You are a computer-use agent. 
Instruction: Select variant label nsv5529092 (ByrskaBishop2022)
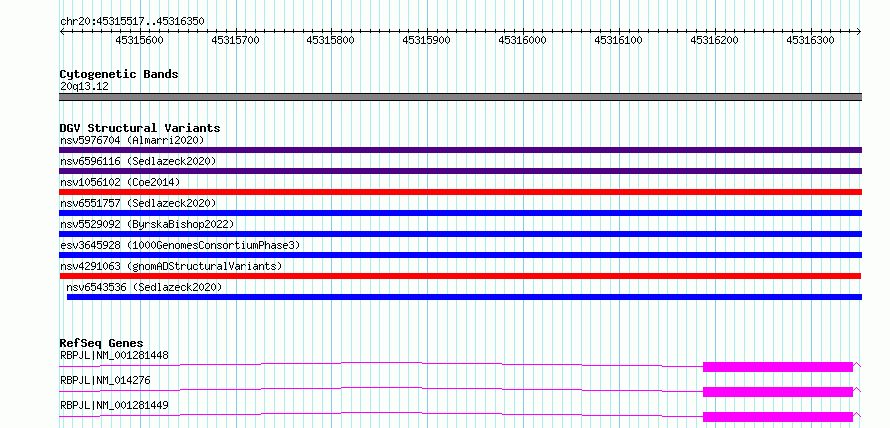coord(147,224)
